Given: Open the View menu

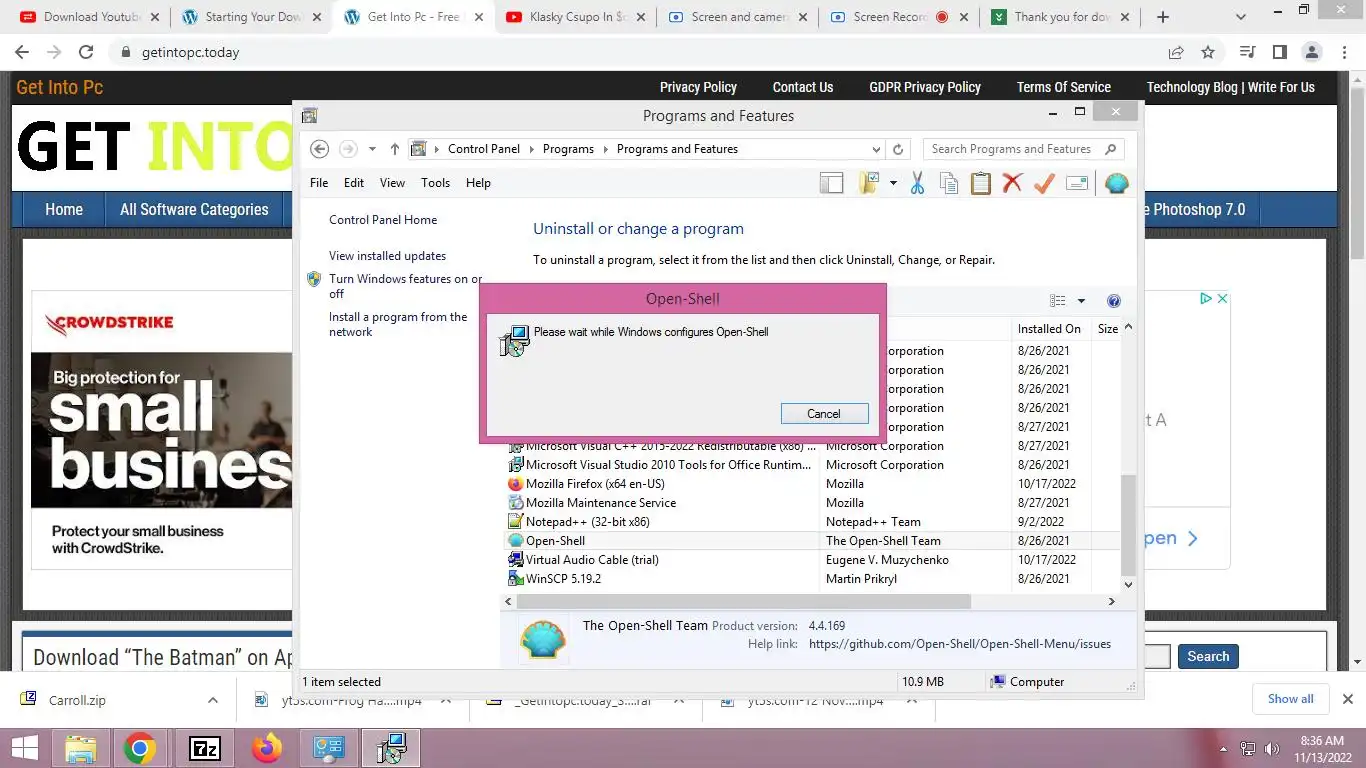Looking at the screenshot, I should (x=392, y=183).
